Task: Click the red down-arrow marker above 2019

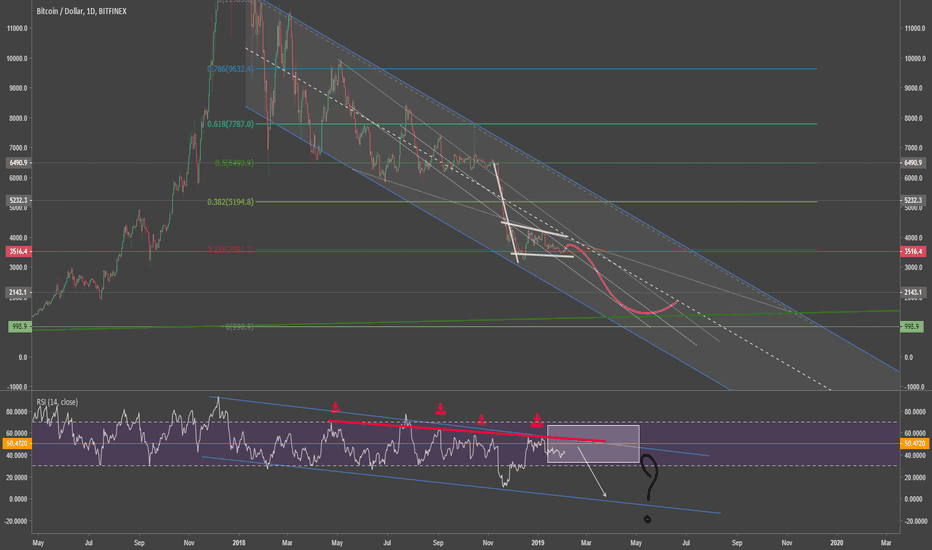Action: pyautogui.click(x=537, y=420)
